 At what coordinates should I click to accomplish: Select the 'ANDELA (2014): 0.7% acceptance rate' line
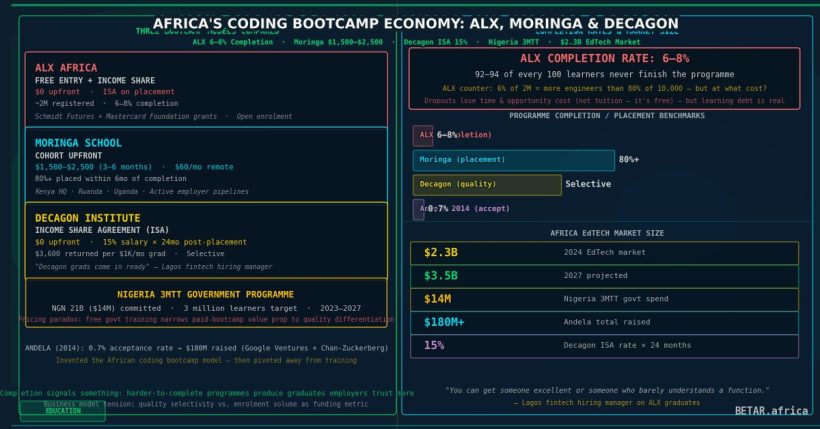pyautogui.click(x=207, y=348)
